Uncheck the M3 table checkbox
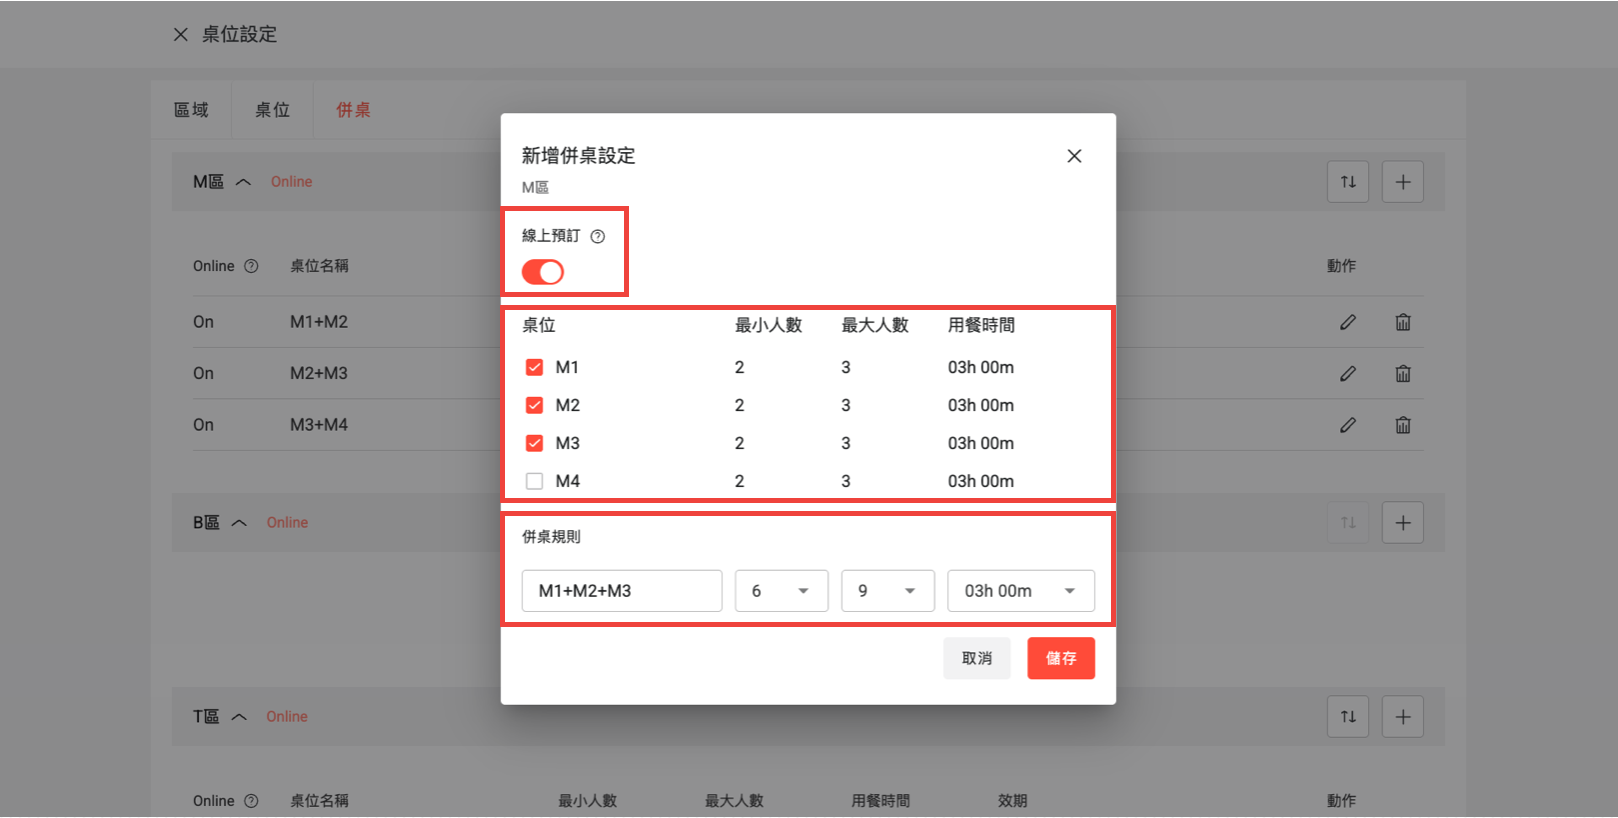Screen dimensions: 1618x818 pyautogui.click(x=535, y=443)
